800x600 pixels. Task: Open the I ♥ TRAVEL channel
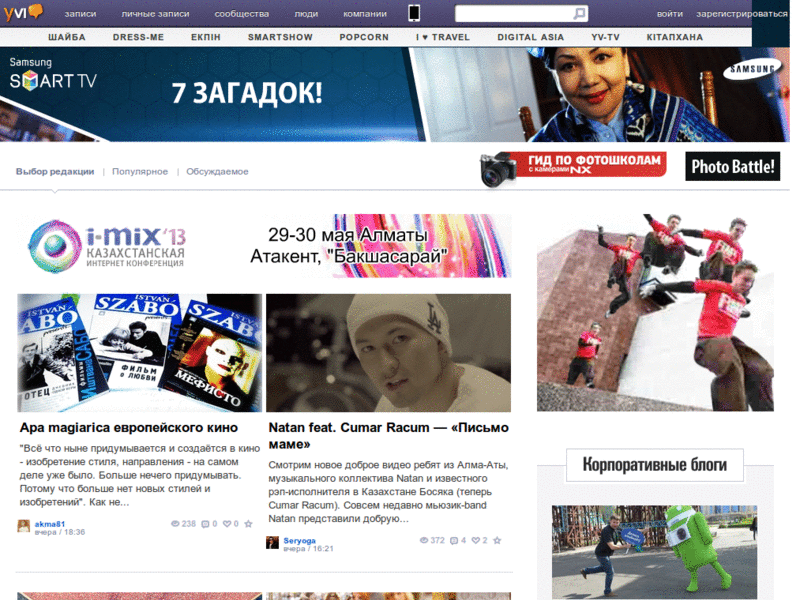(442, 37)
